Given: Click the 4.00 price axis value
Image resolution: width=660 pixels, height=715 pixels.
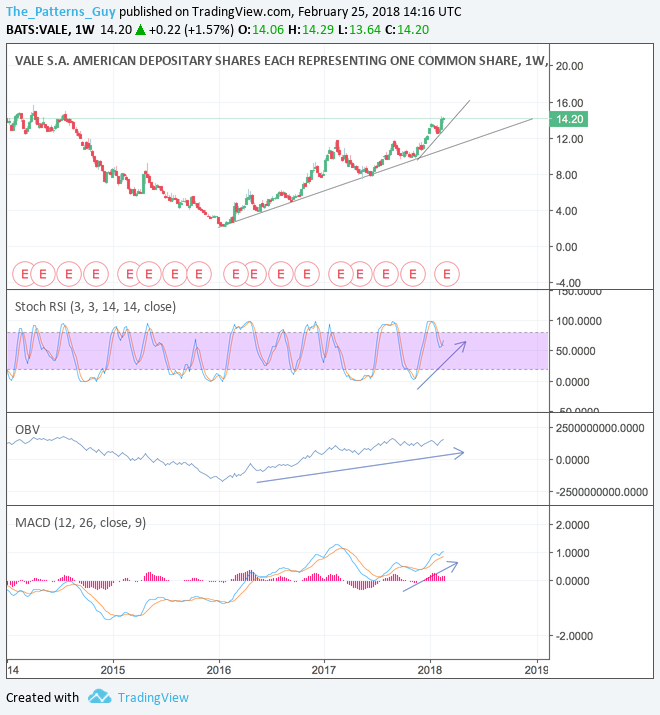Looking at the screenshot, I should tap(566, 211).
